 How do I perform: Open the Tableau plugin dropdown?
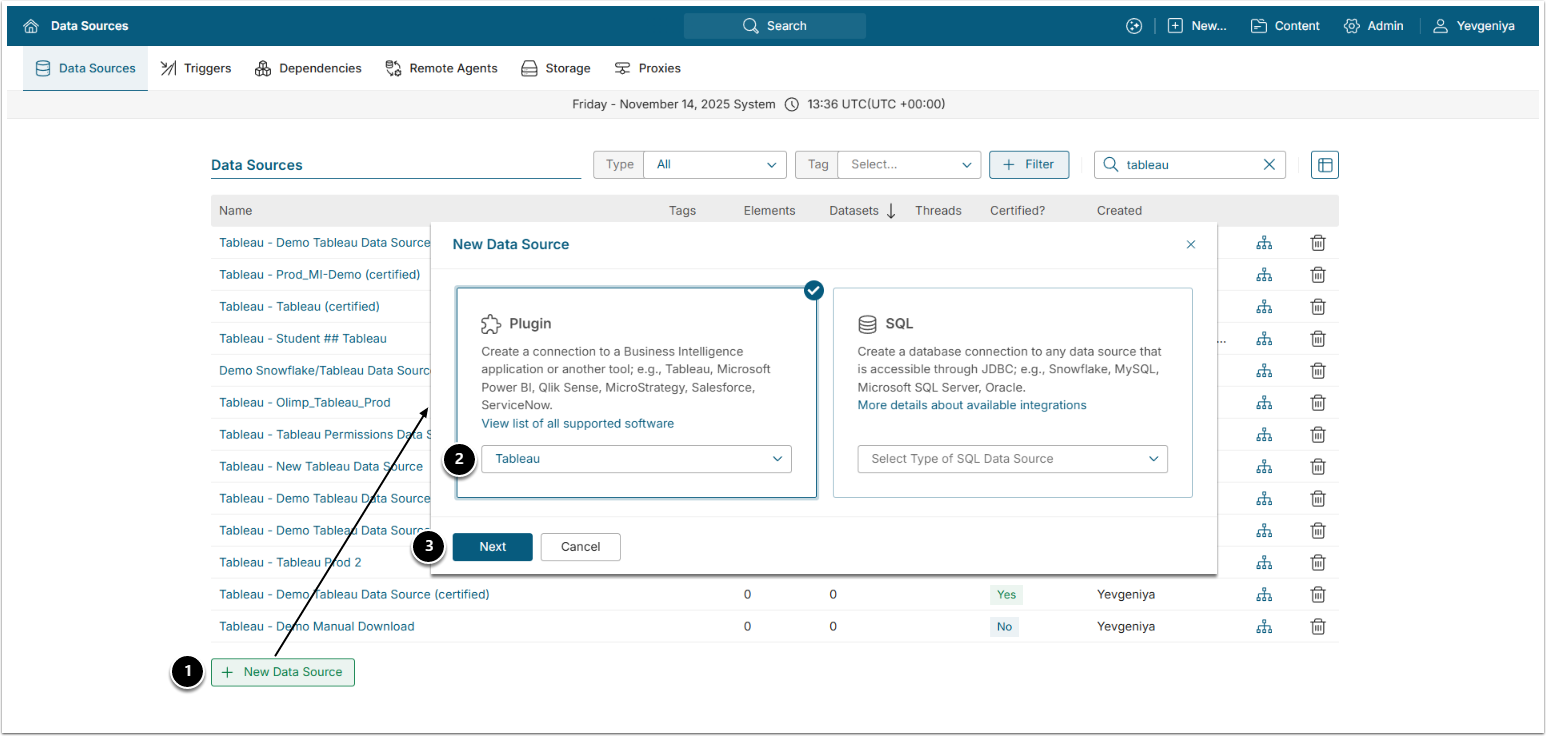coord(636,459)
